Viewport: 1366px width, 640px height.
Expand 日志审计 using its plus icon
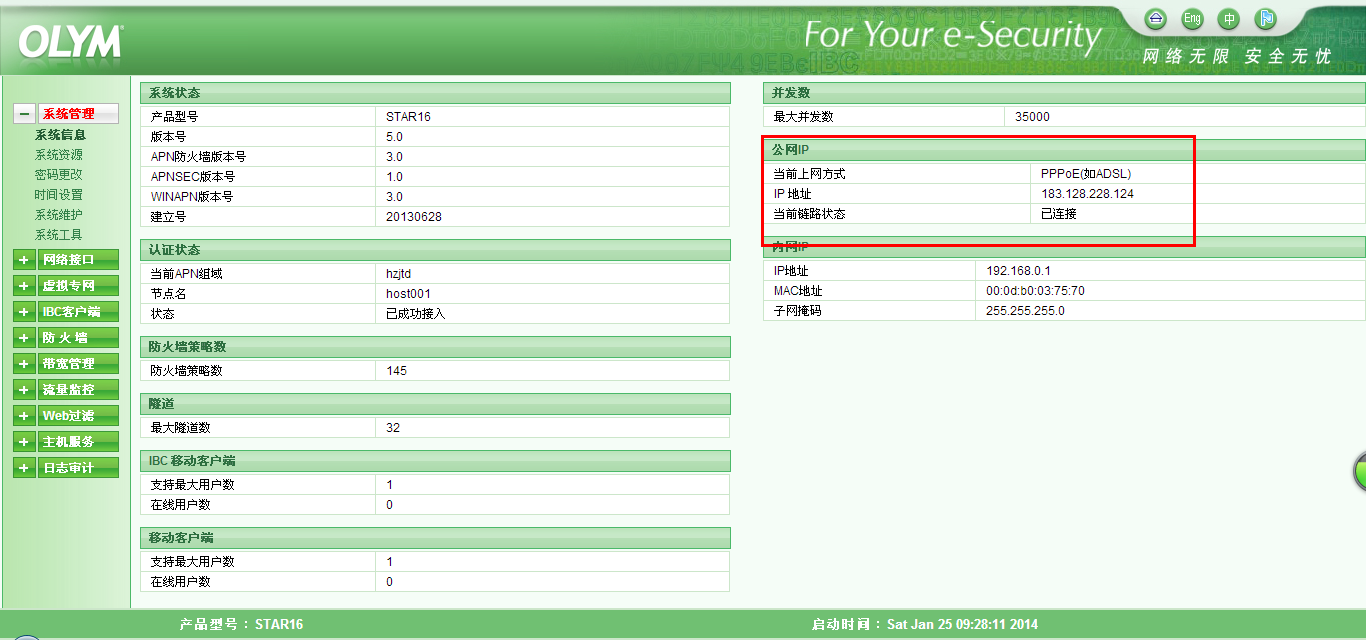tap(24, 468)
